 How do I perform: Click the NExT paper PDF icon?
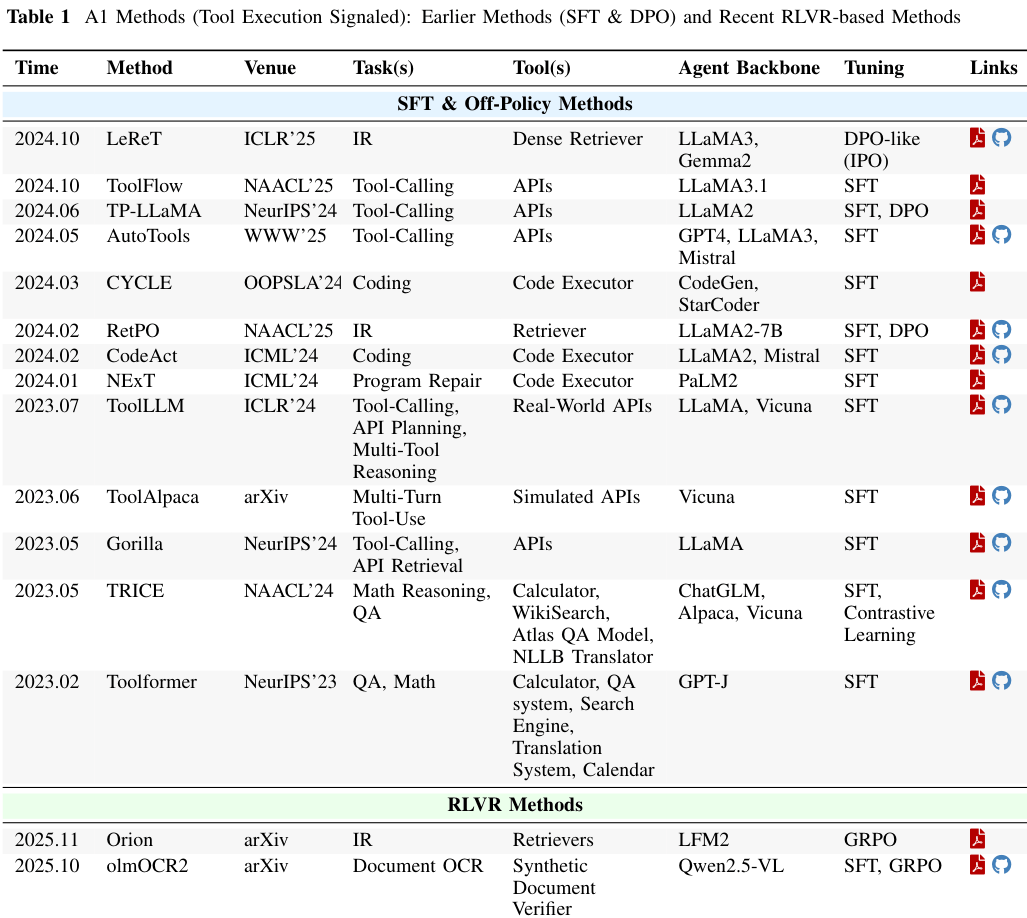coord(978,380)
